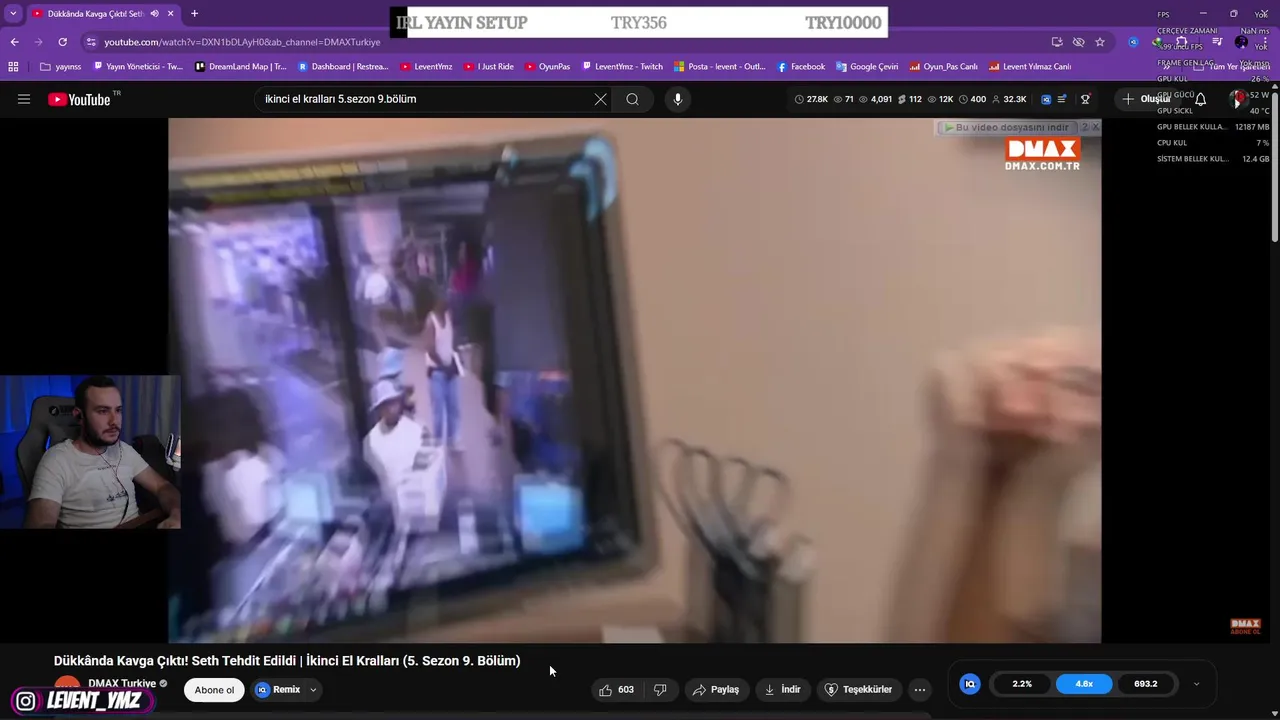
Task: Open the I Just Ride bookmark
Action: pyautogui.click(x=489, y=67)
